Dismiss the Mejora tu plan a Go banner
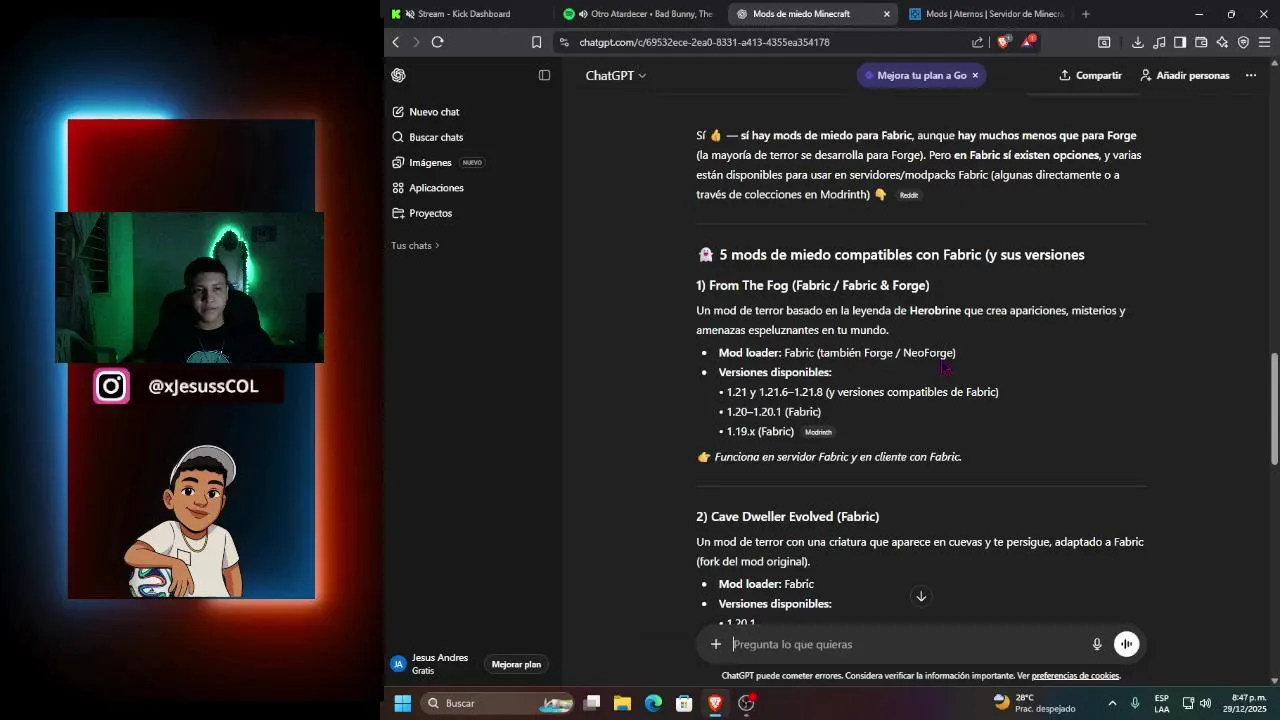1280x720 pixels. 975,75
